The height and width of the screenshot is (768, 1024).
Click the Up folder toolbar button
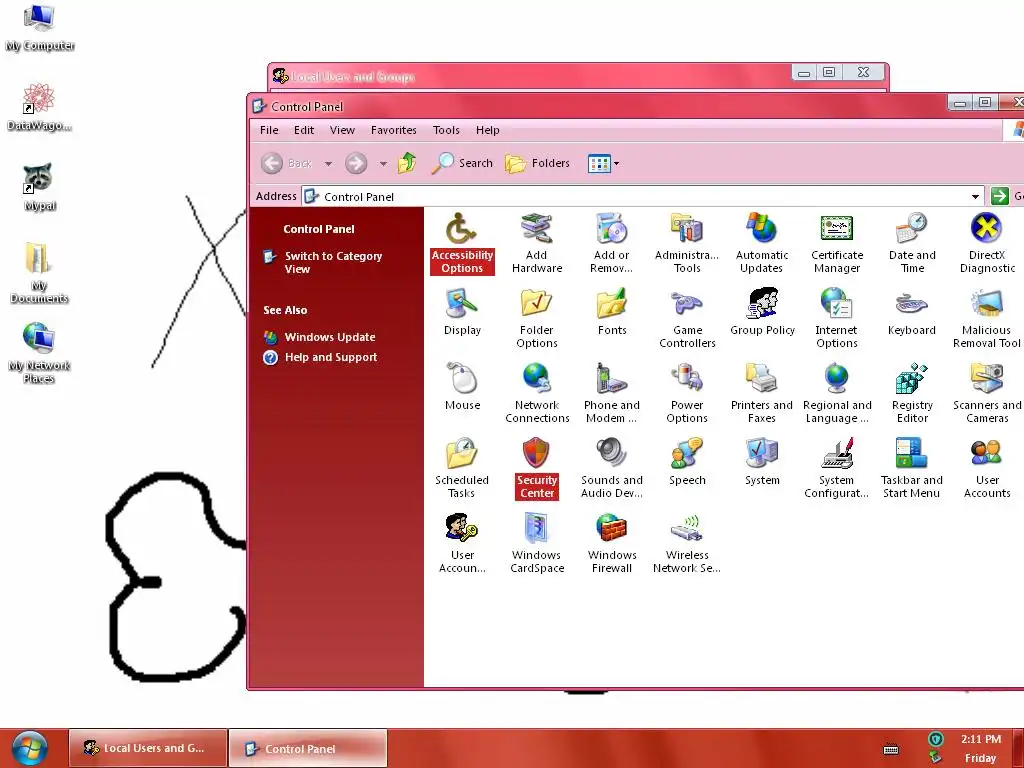tap(407, 163)
